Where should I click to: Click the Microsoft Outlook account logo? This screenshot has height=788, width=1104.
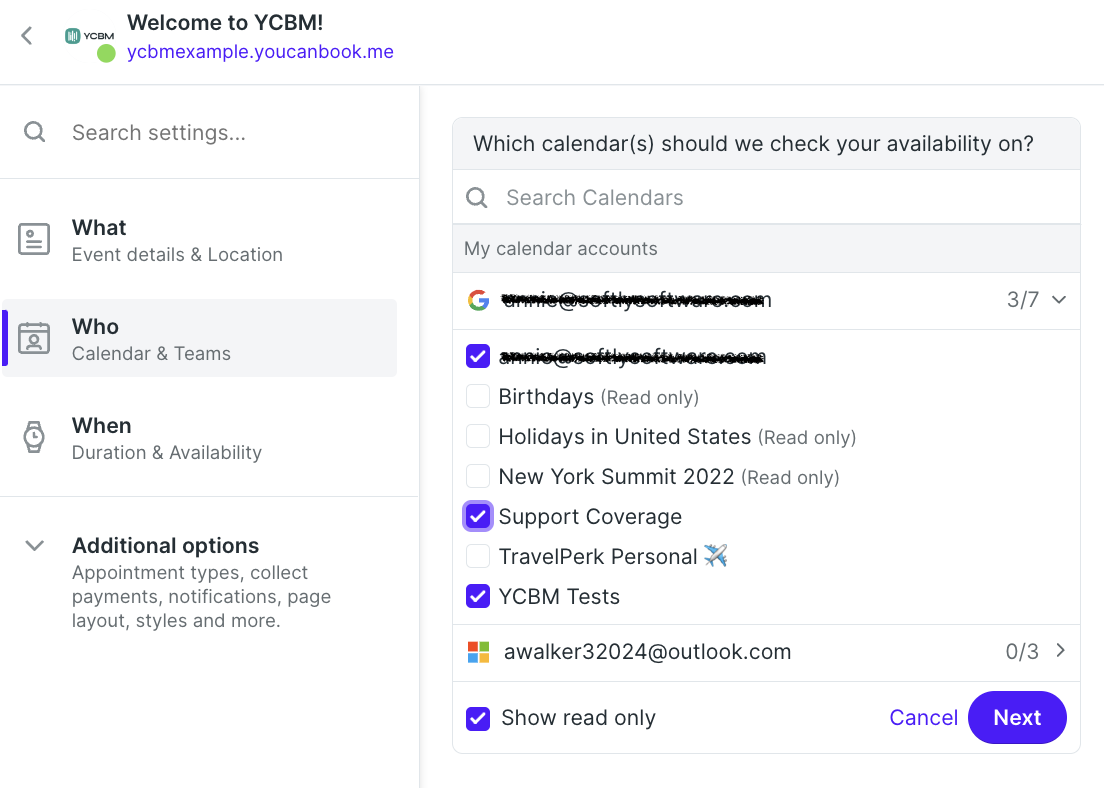[x=479, y=652]
